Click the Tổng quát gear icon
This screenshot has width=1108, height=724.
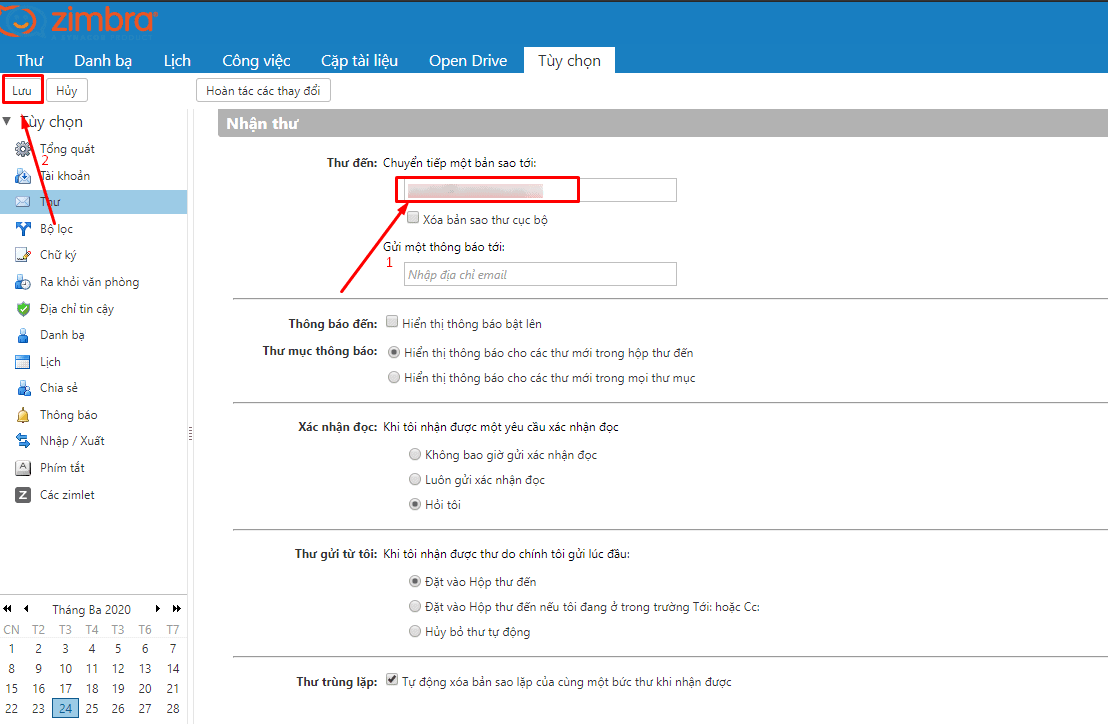[23, 149]
